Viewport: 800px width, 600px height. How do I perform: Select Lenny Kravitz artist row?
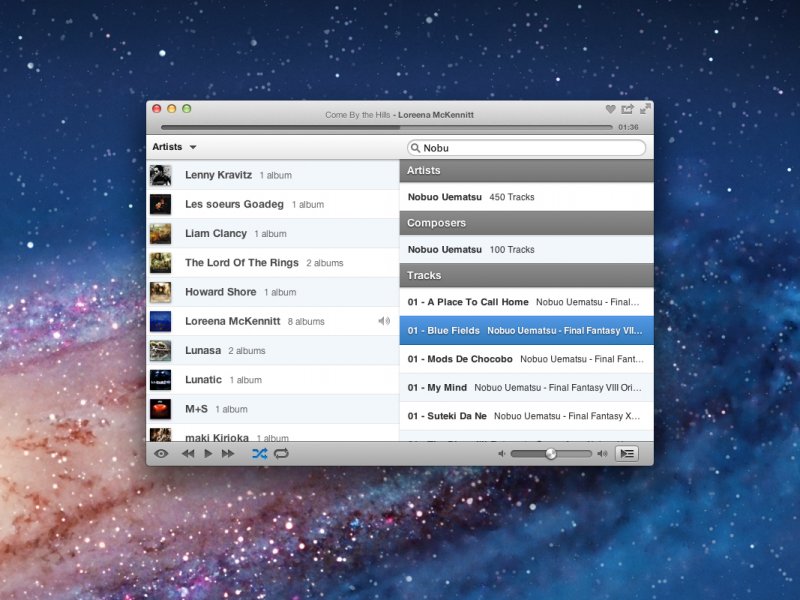point(273,175)
